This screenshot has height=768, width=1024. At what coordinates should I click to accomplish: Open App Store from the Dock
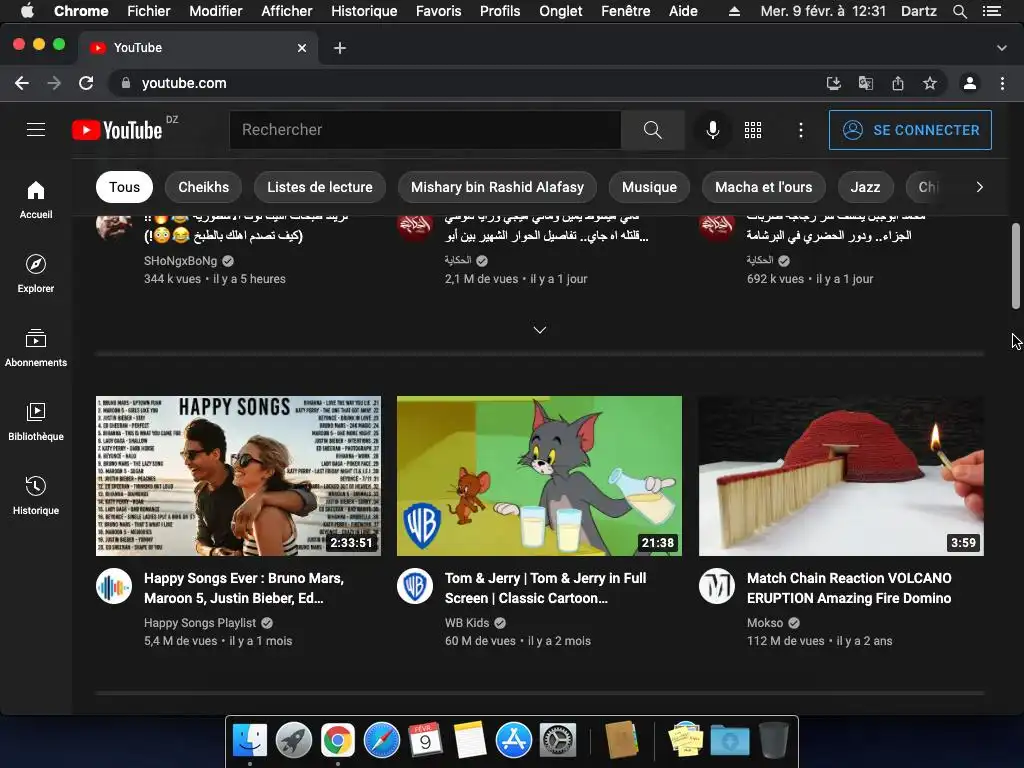[x=513, y=741]
